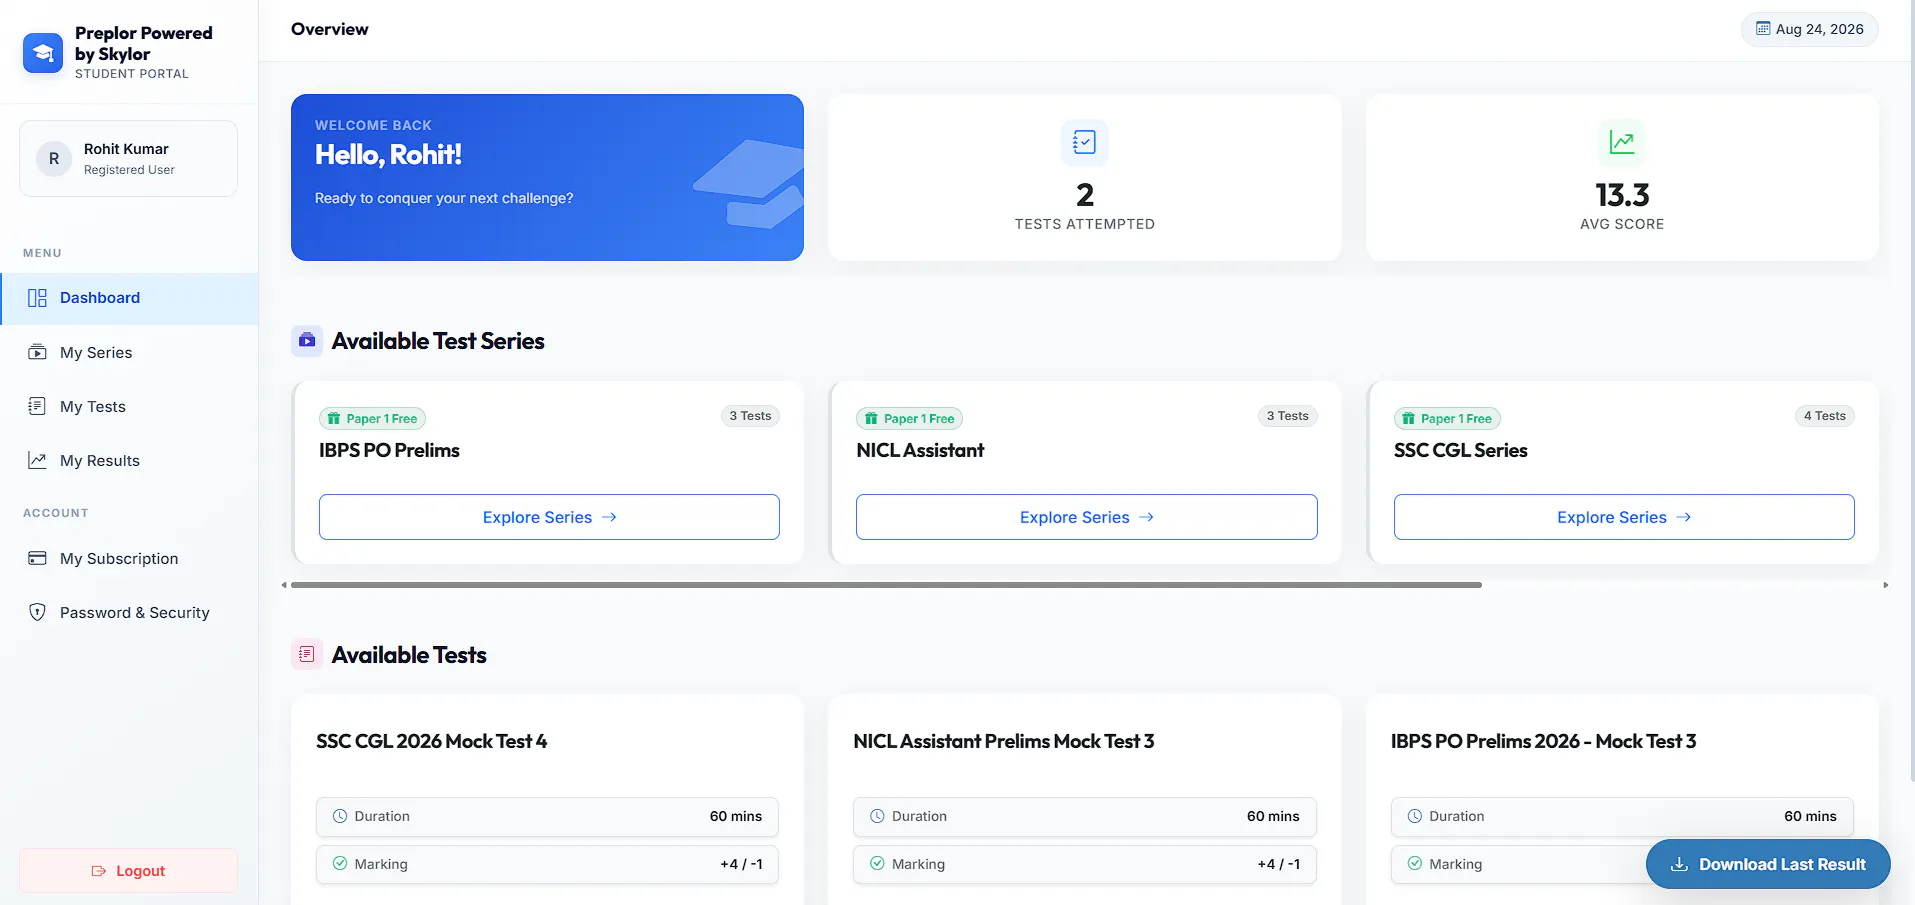
Task: Click the Marking check icon for SSC CGL Mock Test 4
Action: (x=340, y=863)
